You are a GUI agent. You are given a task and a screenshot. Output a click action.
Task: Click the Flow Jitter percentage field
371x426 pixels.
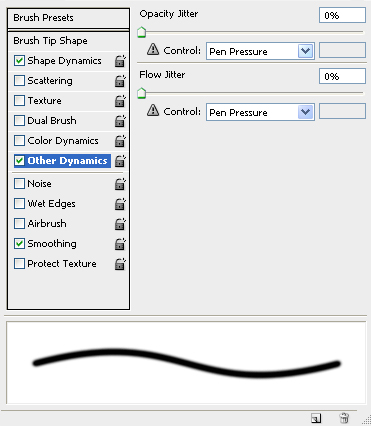342,76
